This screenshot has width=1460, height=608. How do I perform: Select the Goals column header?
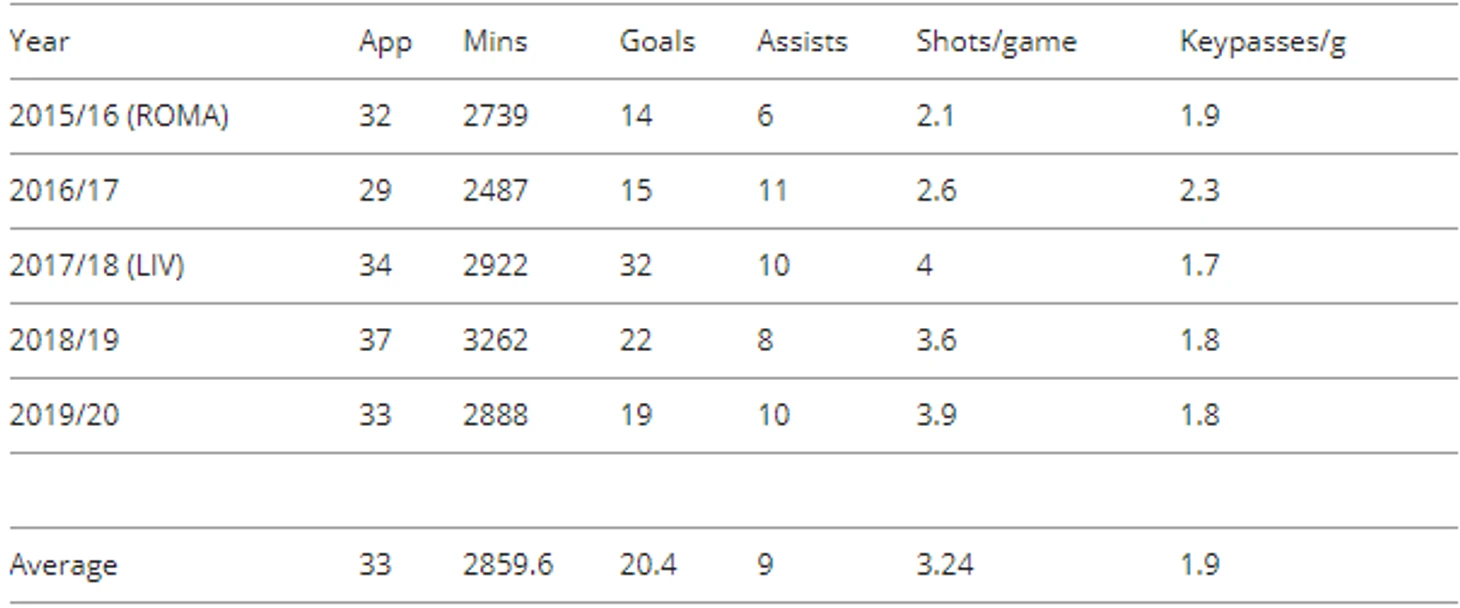coord(657,41)
